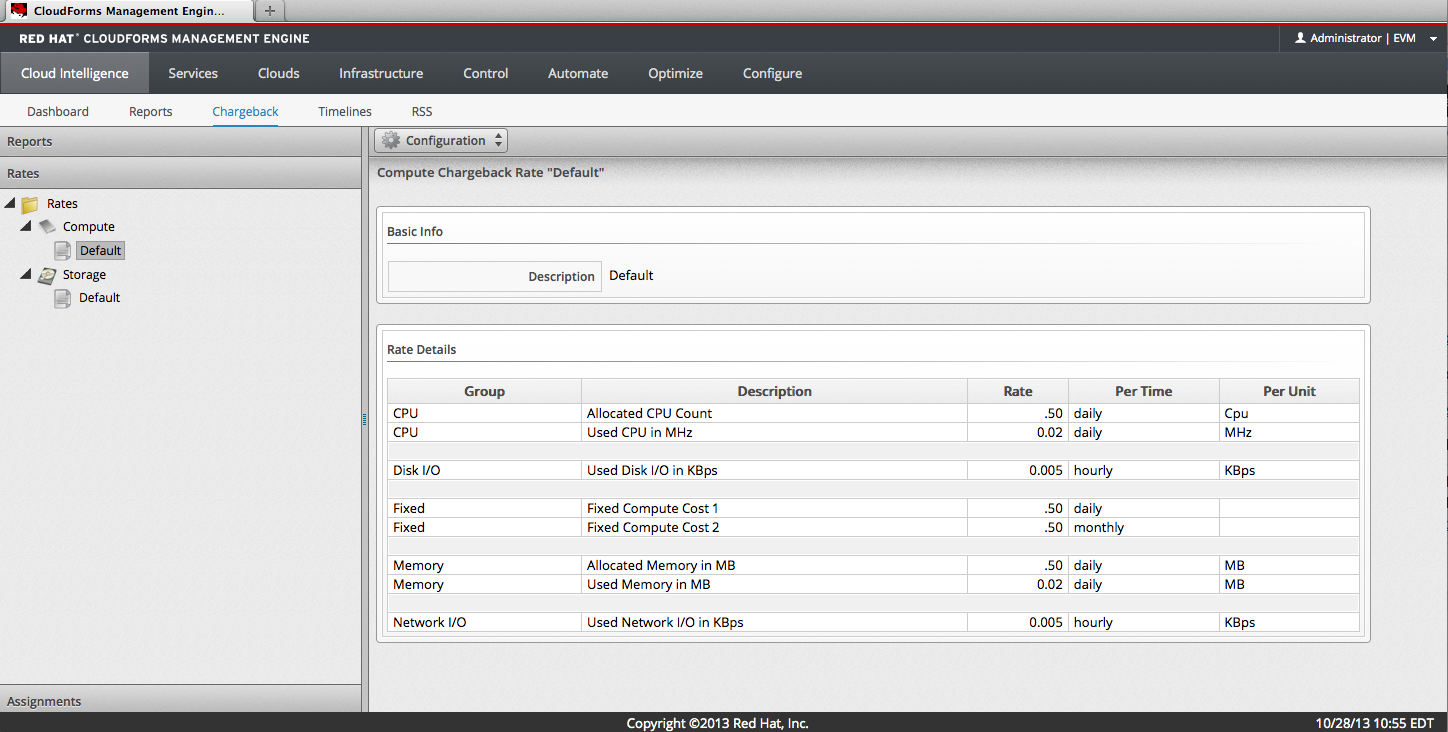The width and height of the screenshot is (1448, 732).
Task: Click the Configuration gear icon
Action: [x=391, y=141]
